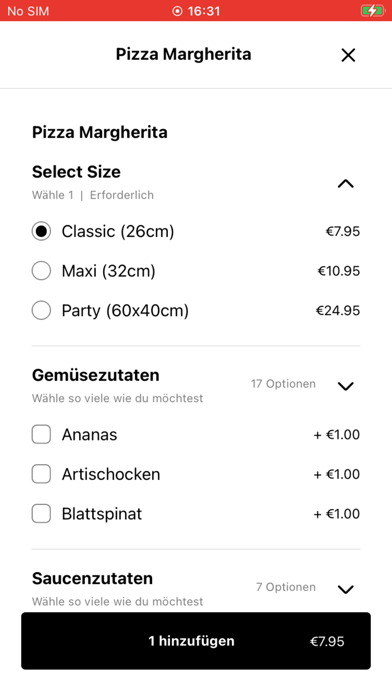The height and width of the screenshot is (696, 392).
Task: Add Blattspinat topping checkbox
Action: [41, 514]
